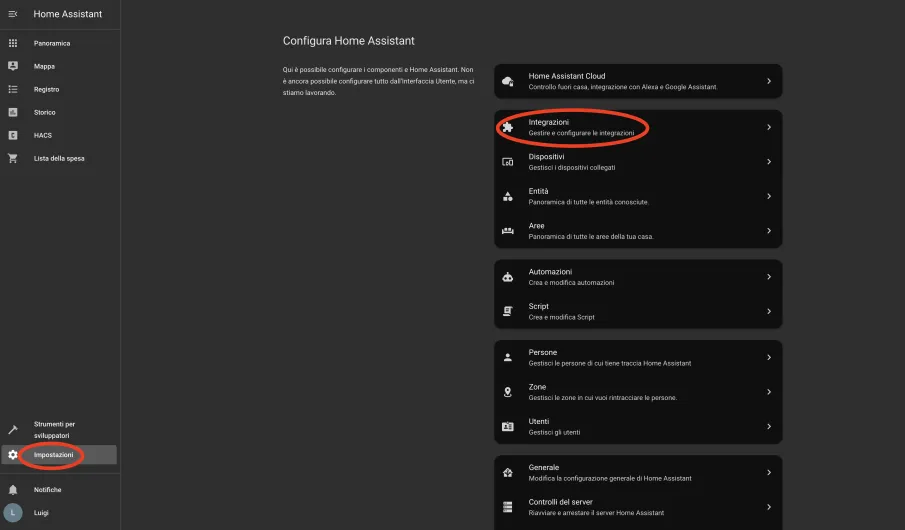This screenshot has width=905, height=530.
Task: Open Automazioni editor
Action: click(x=638, y=277)
